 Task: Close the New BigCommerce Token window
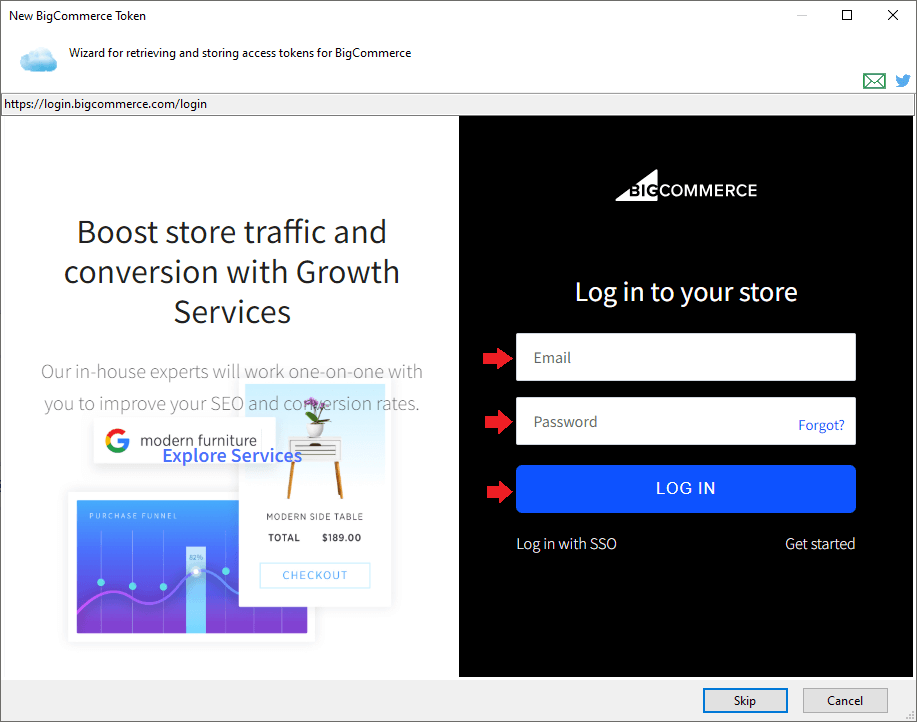(892, 15)
